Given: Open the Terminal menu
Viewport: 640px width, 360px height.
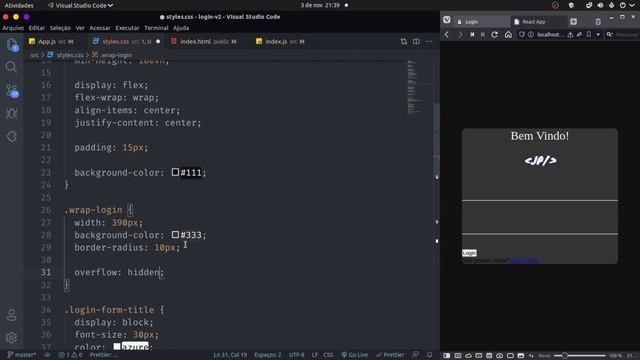Looking at the screenshot, I should pyautogui.click(x=156, y=28).
